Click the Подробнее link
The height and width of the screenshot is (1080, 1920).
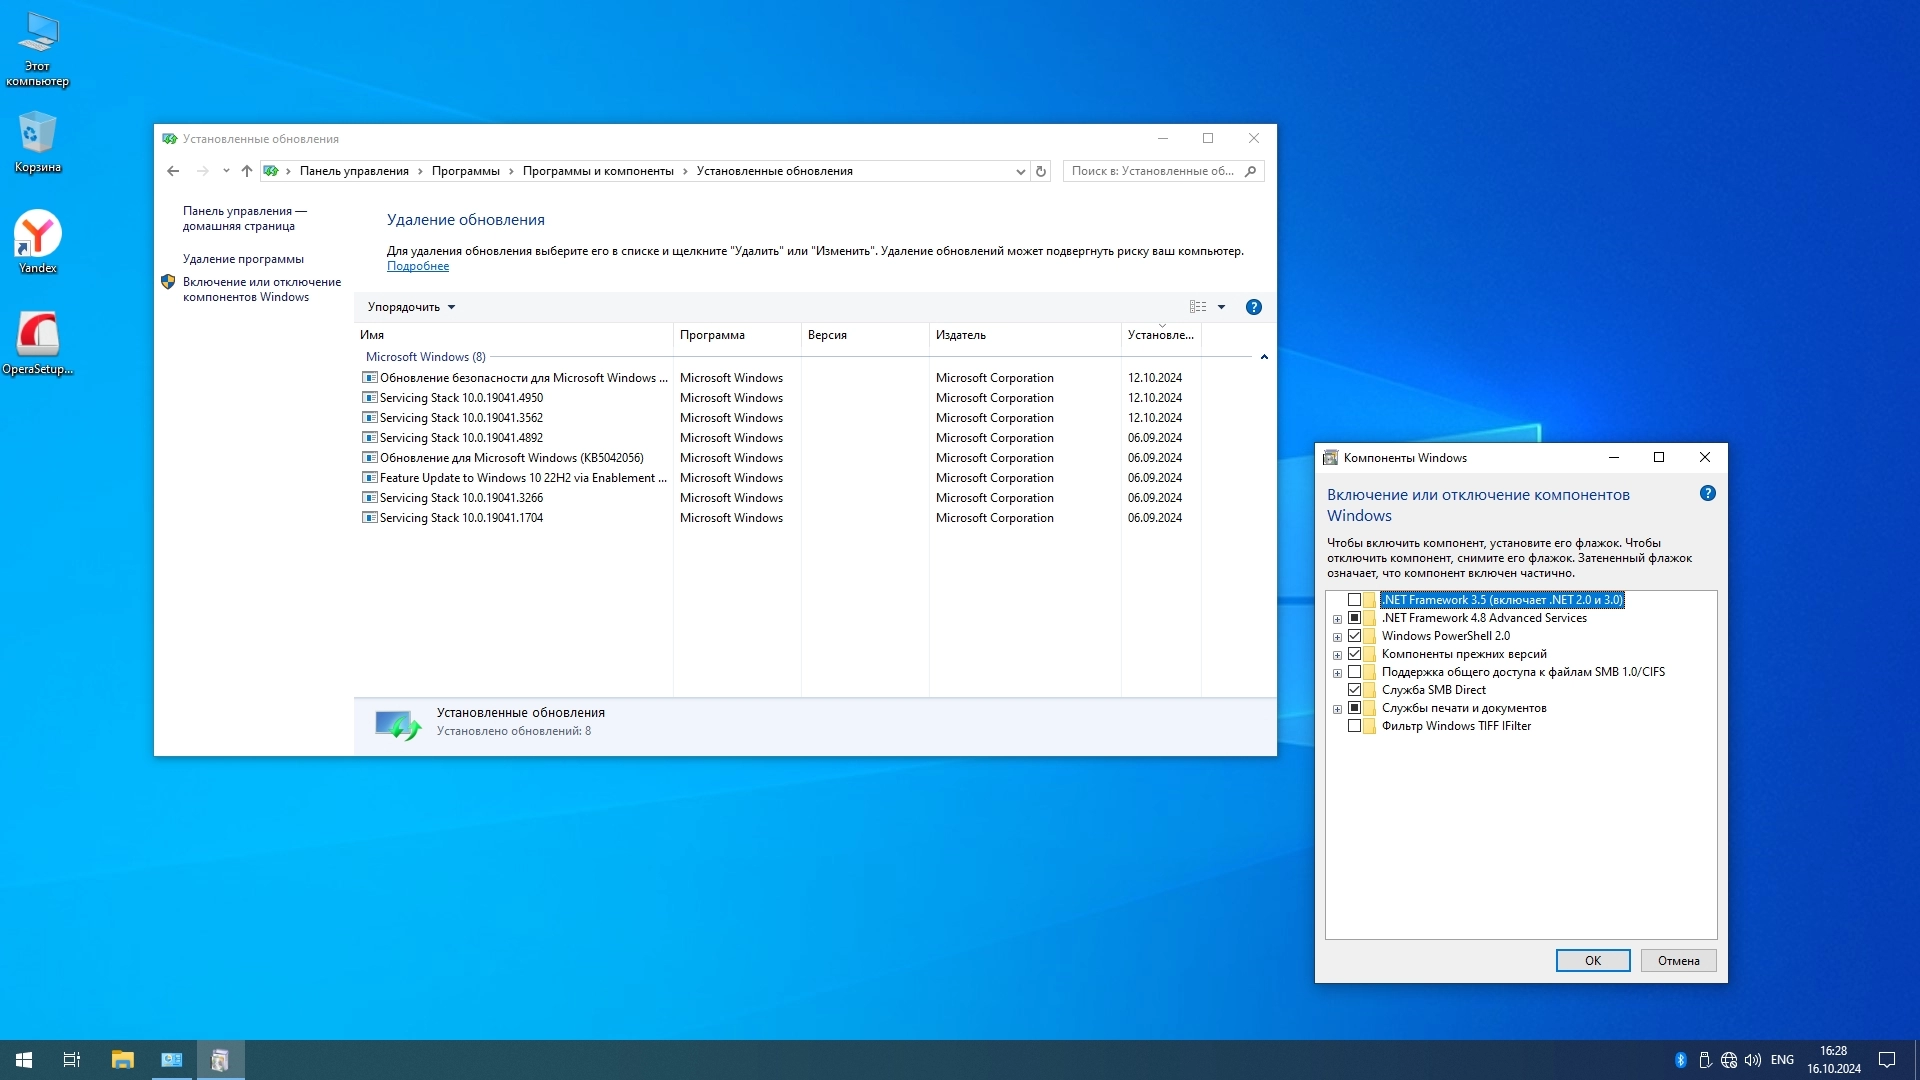point(418,266)
